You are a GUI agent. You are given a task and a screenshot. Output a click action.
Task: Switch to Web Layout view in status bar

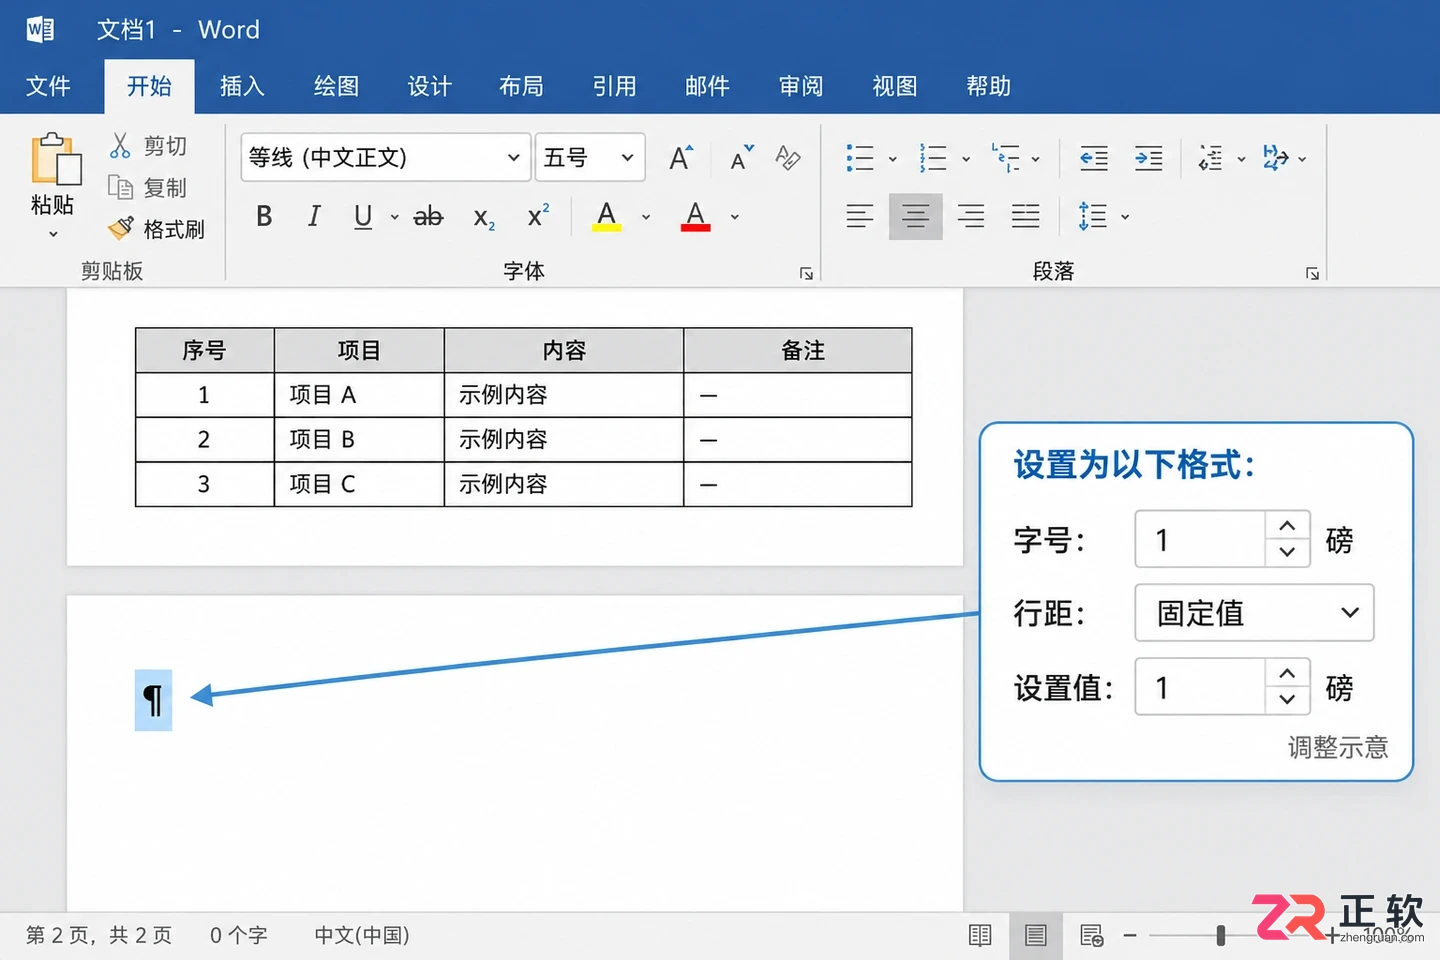(x=1092, y=935)
